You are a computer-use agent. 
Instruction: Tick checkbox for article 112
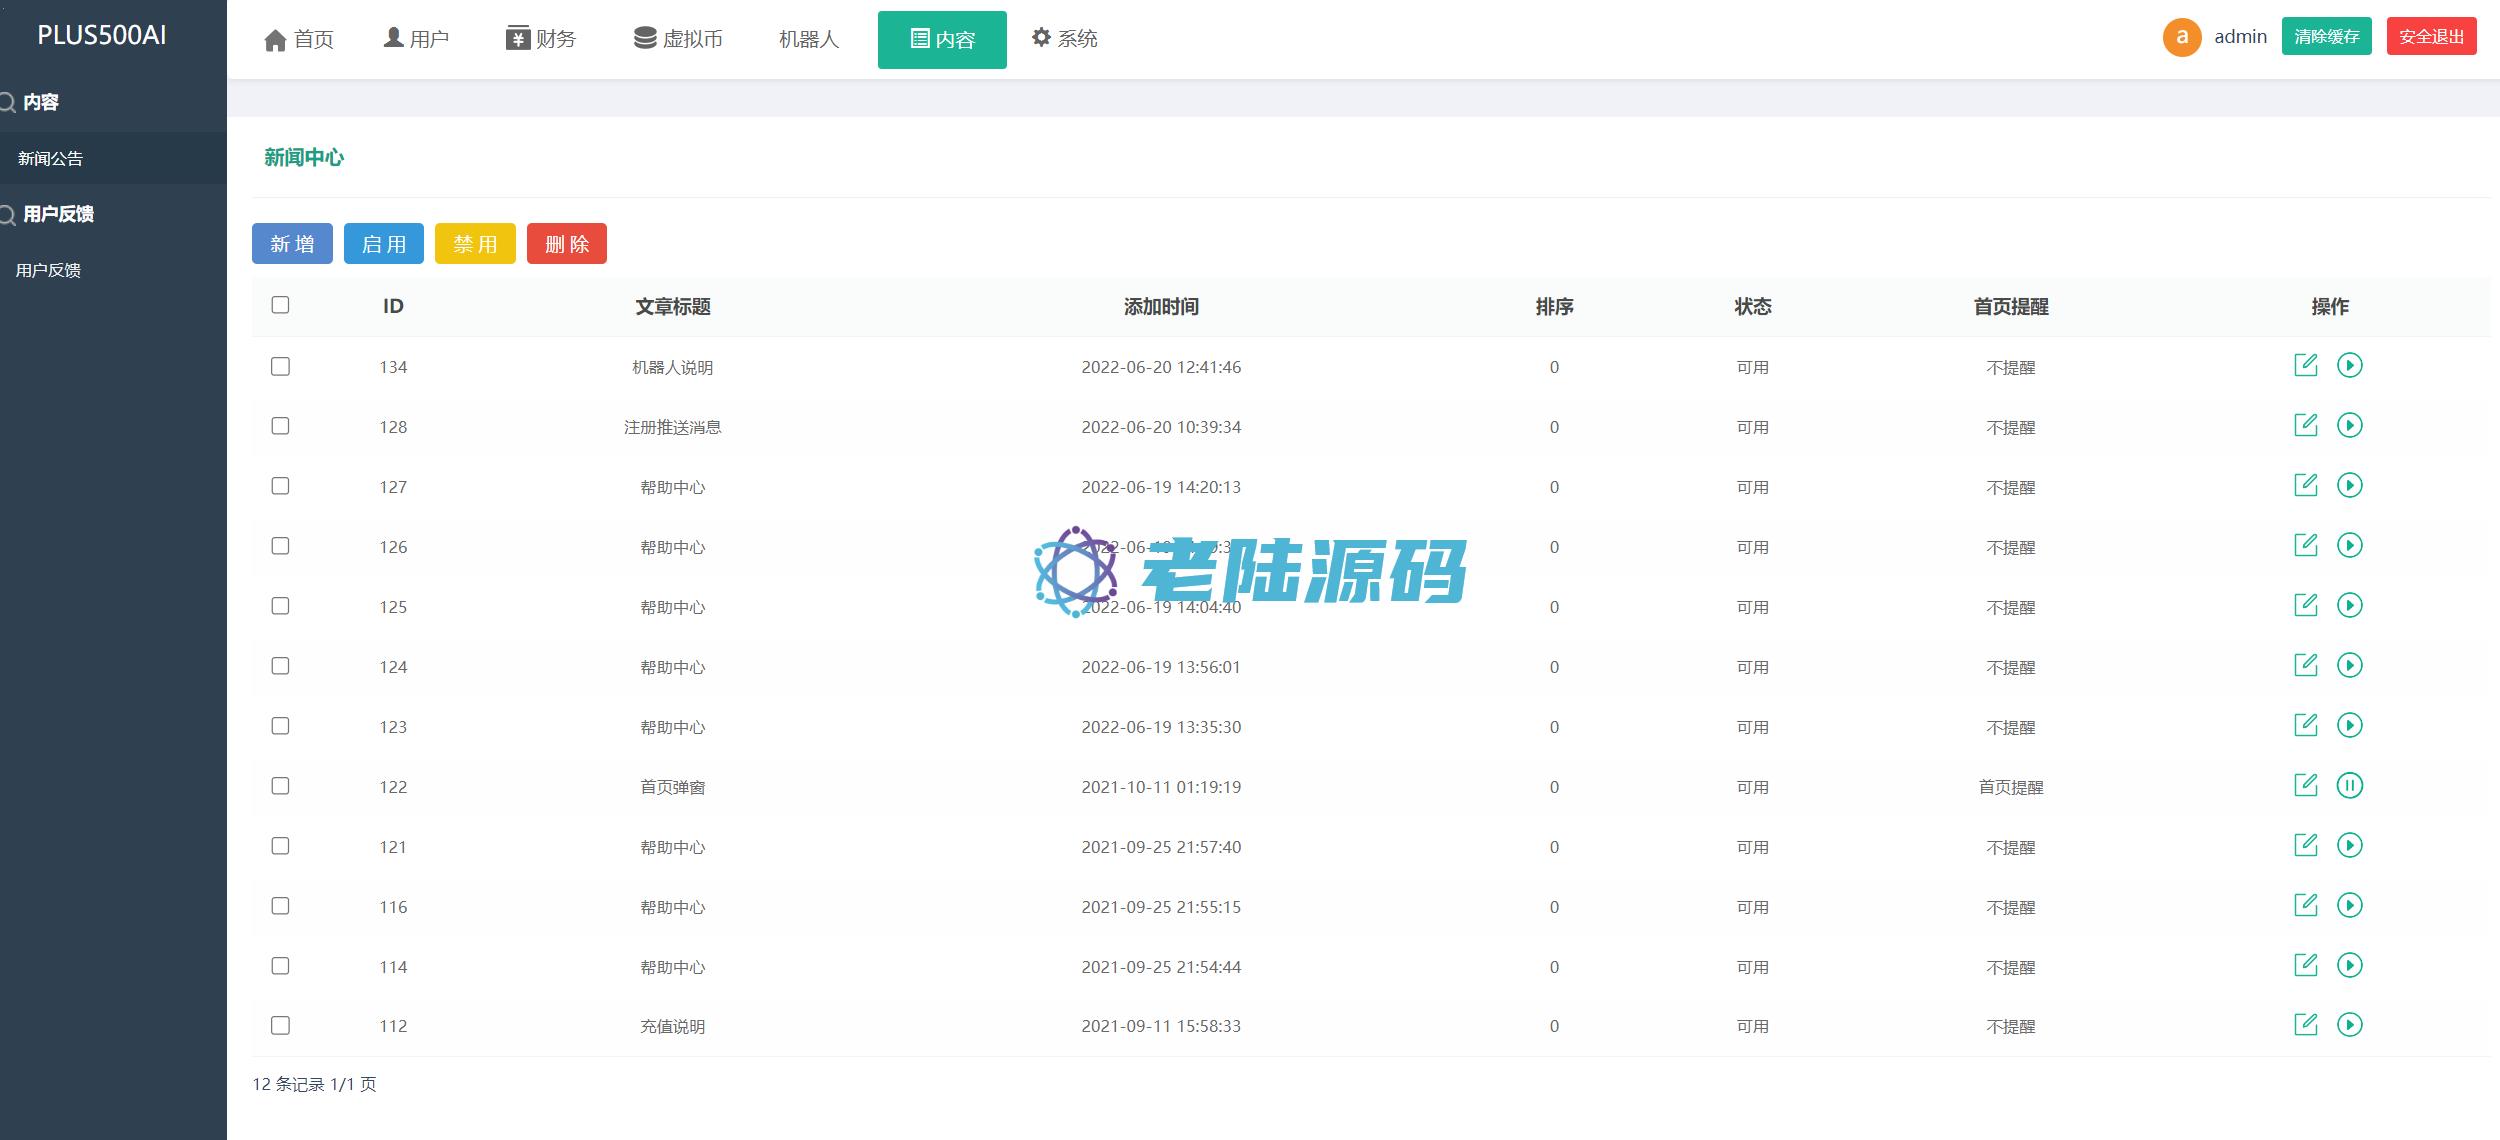click(x=280, y=1026)
